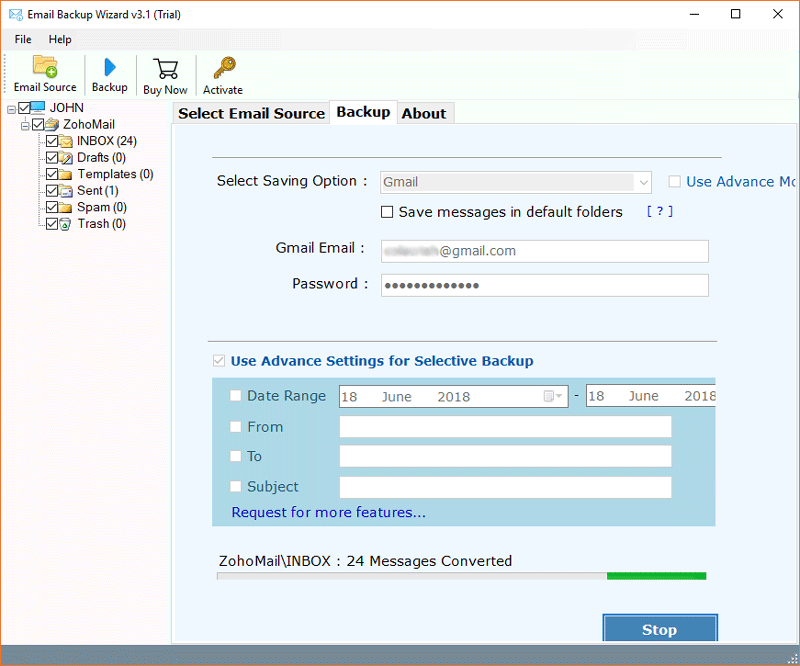Uncheck the Drafts (0) checkbox

(x=52, y=157)
